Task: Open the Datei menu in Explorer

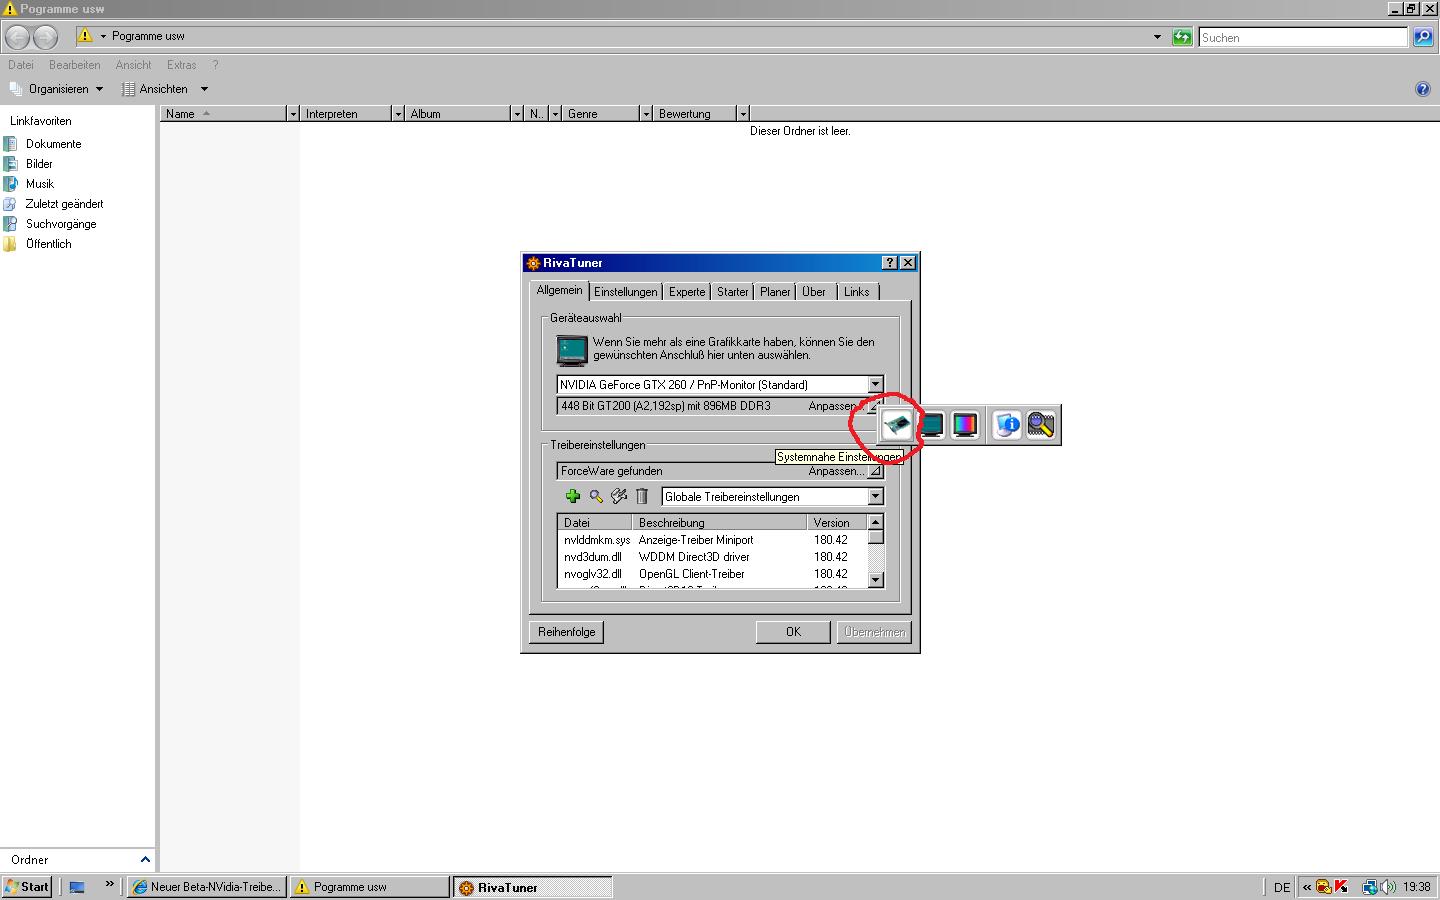Action: coord(20,65)
